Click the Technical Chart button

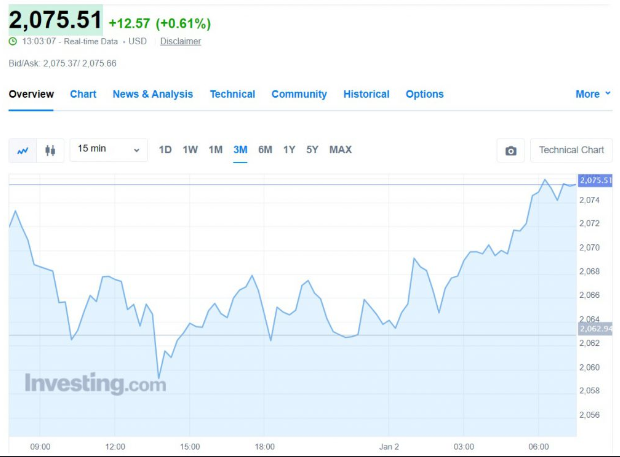(571, 150)
